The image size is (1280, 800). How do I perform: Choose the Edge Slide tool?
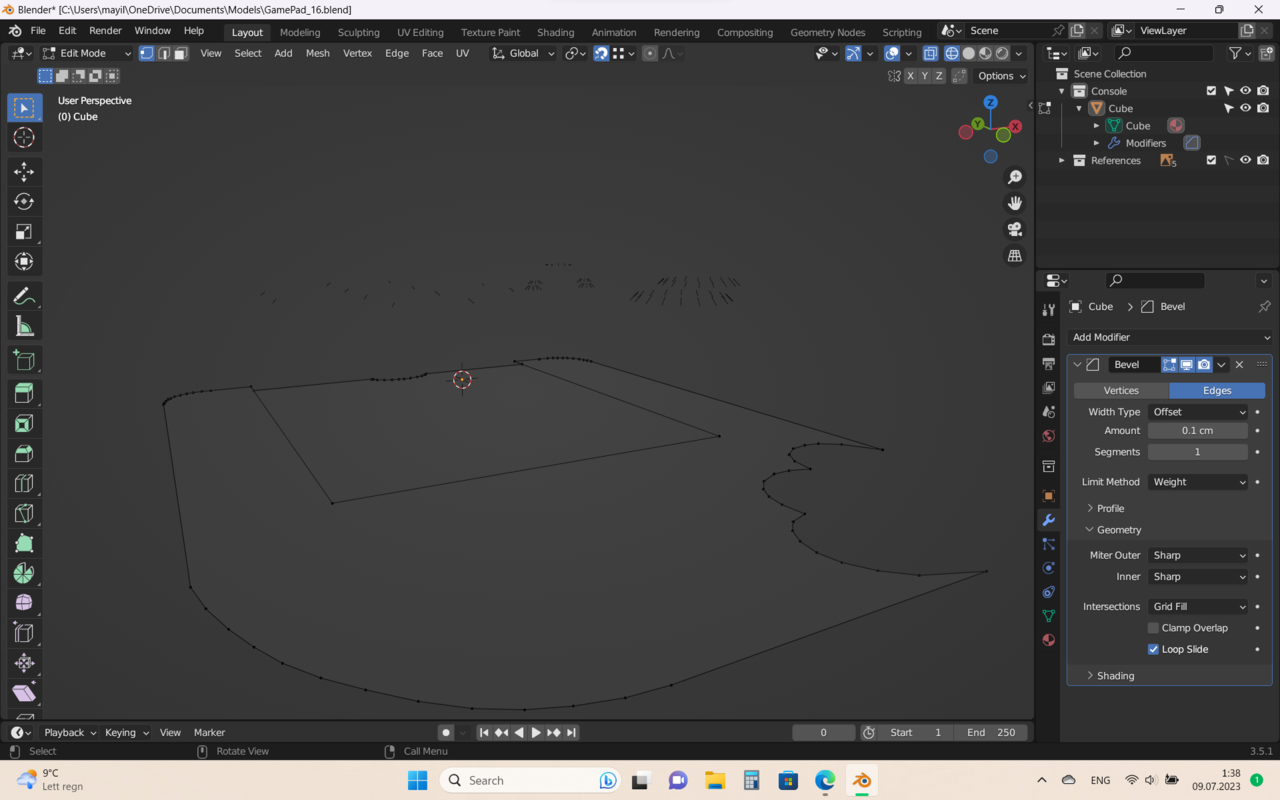pyautogui.click(x=24, y=633)
